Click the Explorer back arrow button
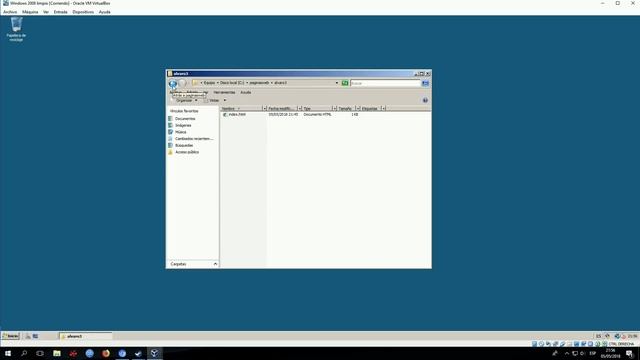The height and width of the screenshot is (360, 640). pyautogui.click(x=173, y=83)
